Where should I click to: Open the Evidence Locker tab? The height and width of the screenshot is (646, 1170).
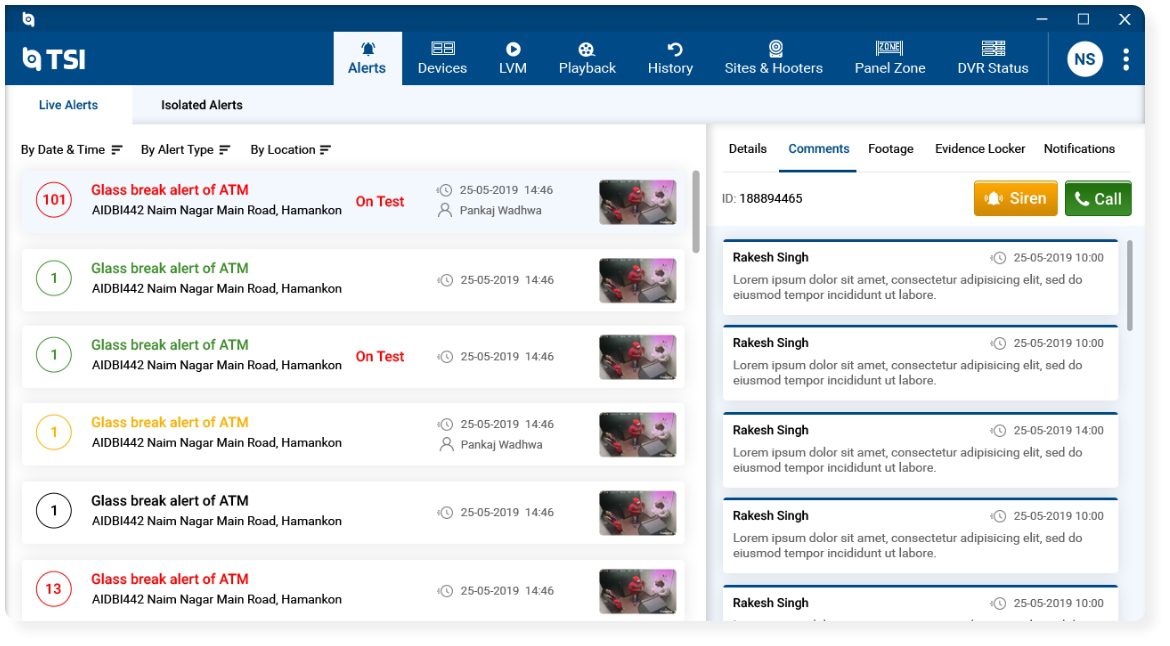point(980,149)
